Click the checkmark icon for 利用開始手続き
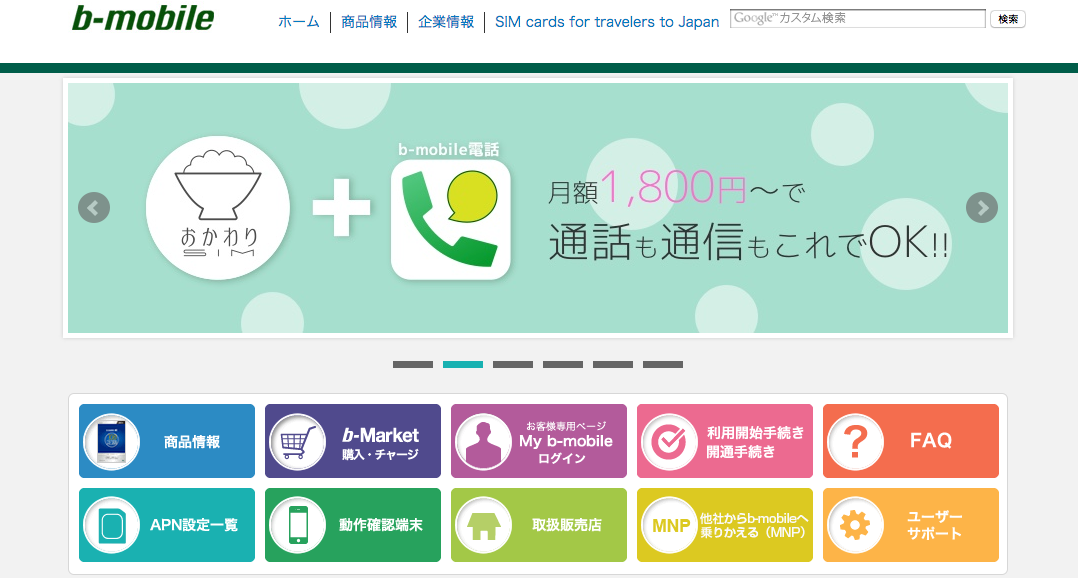The height and width of the screenshot is (578, 1078). (x=669, y=442)
